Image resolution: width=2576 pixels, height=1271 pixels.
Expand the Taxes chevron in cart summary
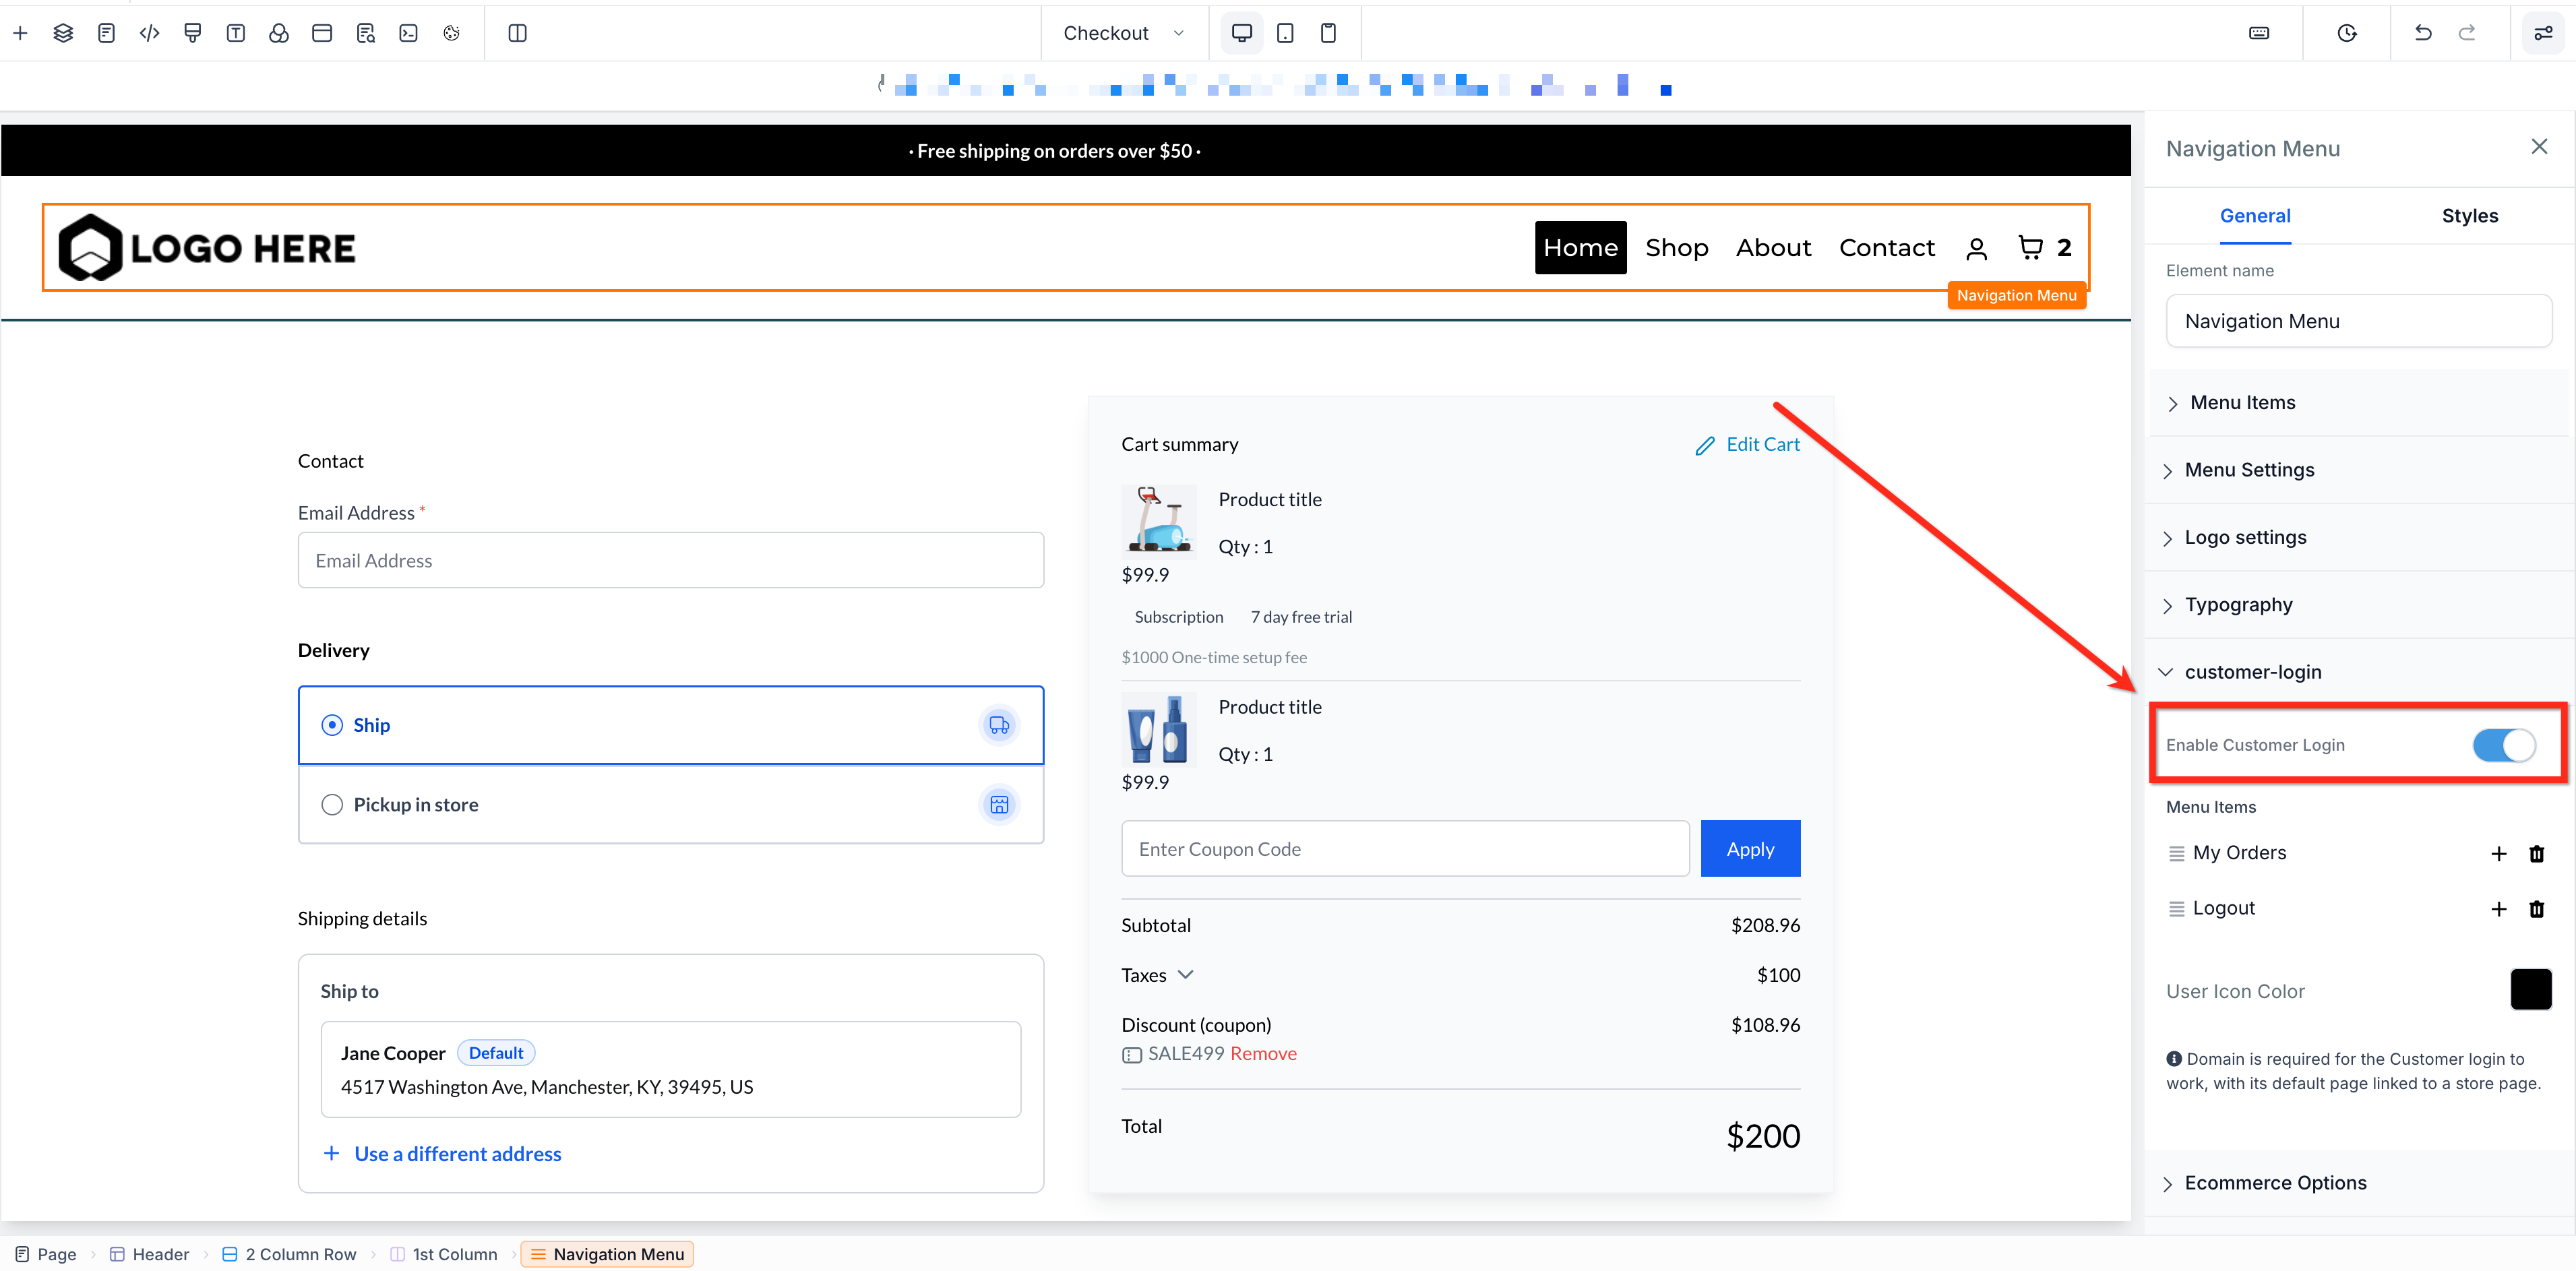(1186, 975)
